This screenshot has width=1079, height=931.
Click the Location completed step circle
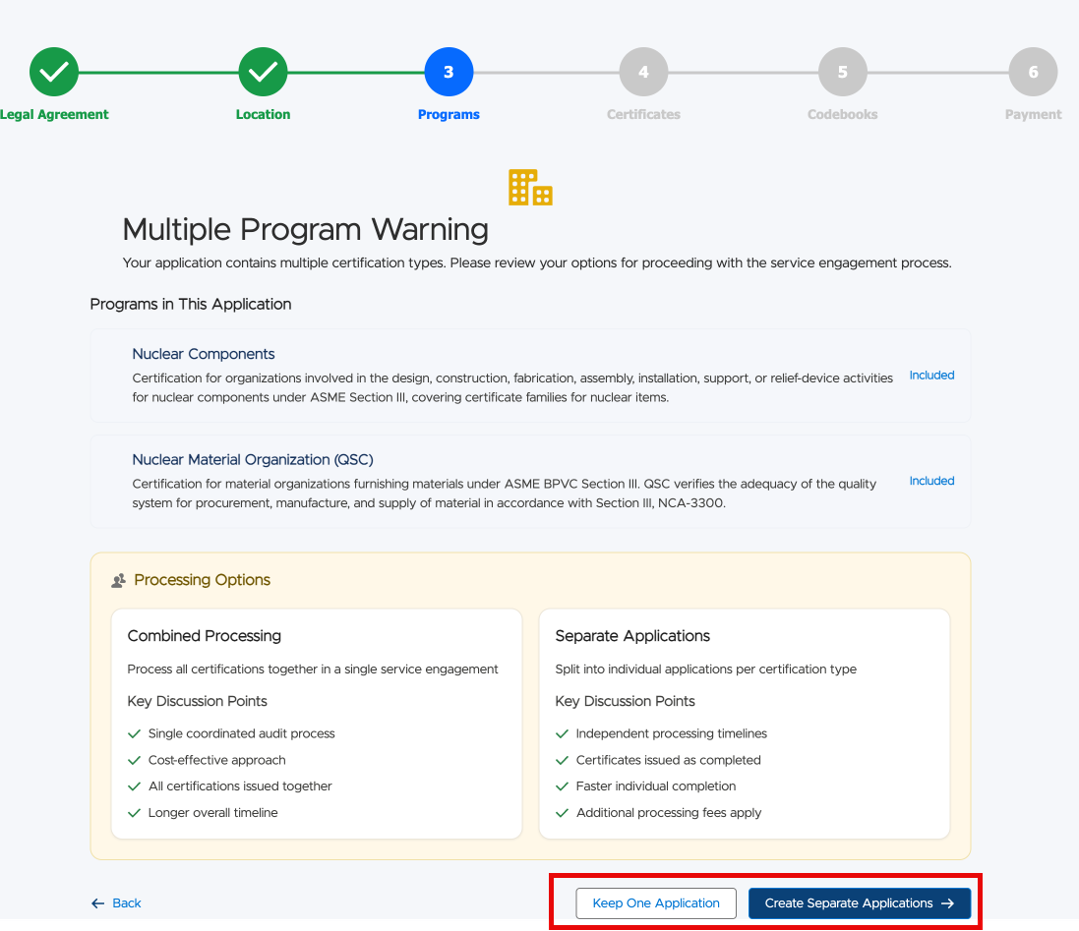(x=263, y=72)
